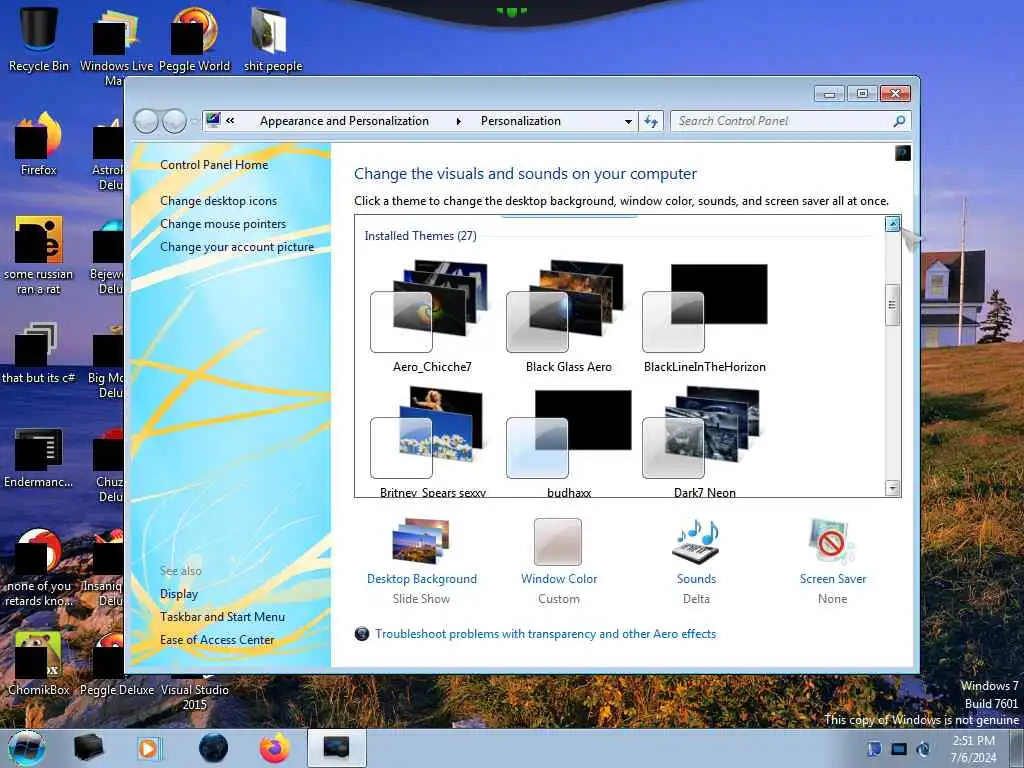The height and width of the screenshot is (768, 1024).
Task: Open the Window Color swatch
Action: pos(558,542)
